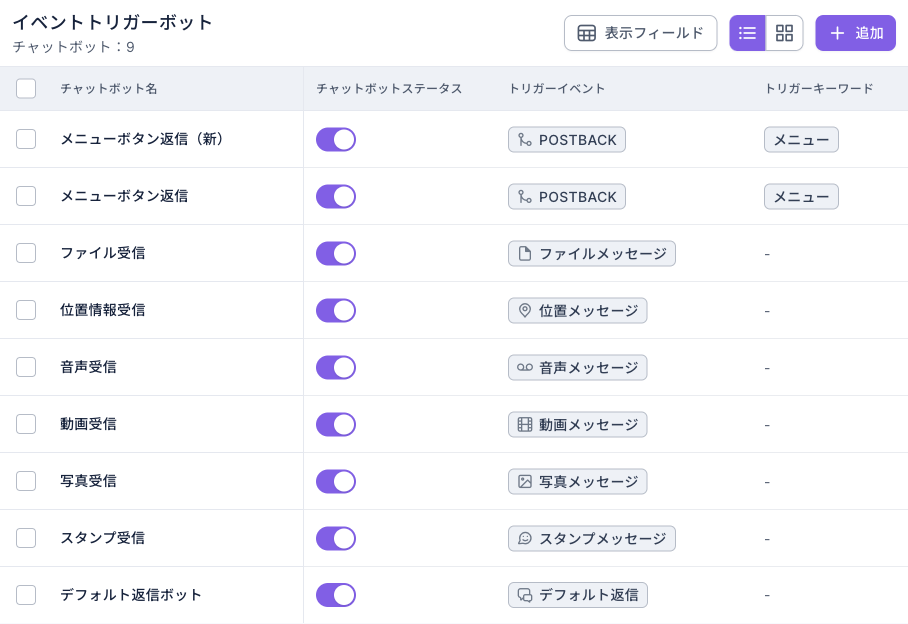Select all chatbots with the header checkbox

click(26, 89)
